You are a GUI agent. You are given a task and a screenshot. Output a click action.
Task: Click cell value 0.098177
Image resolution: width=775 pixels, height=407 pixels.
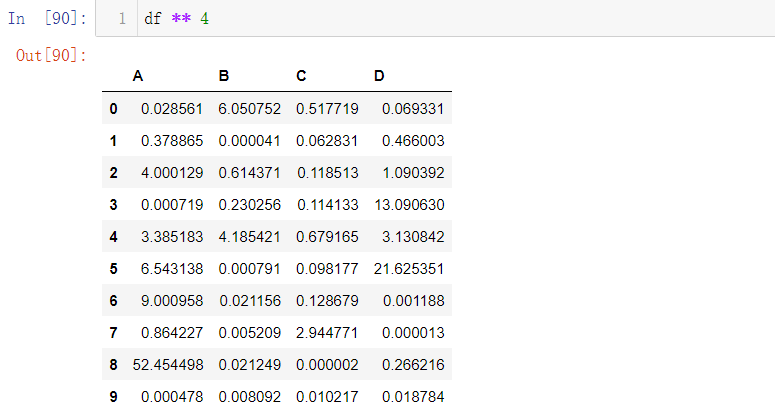(327, 269)
